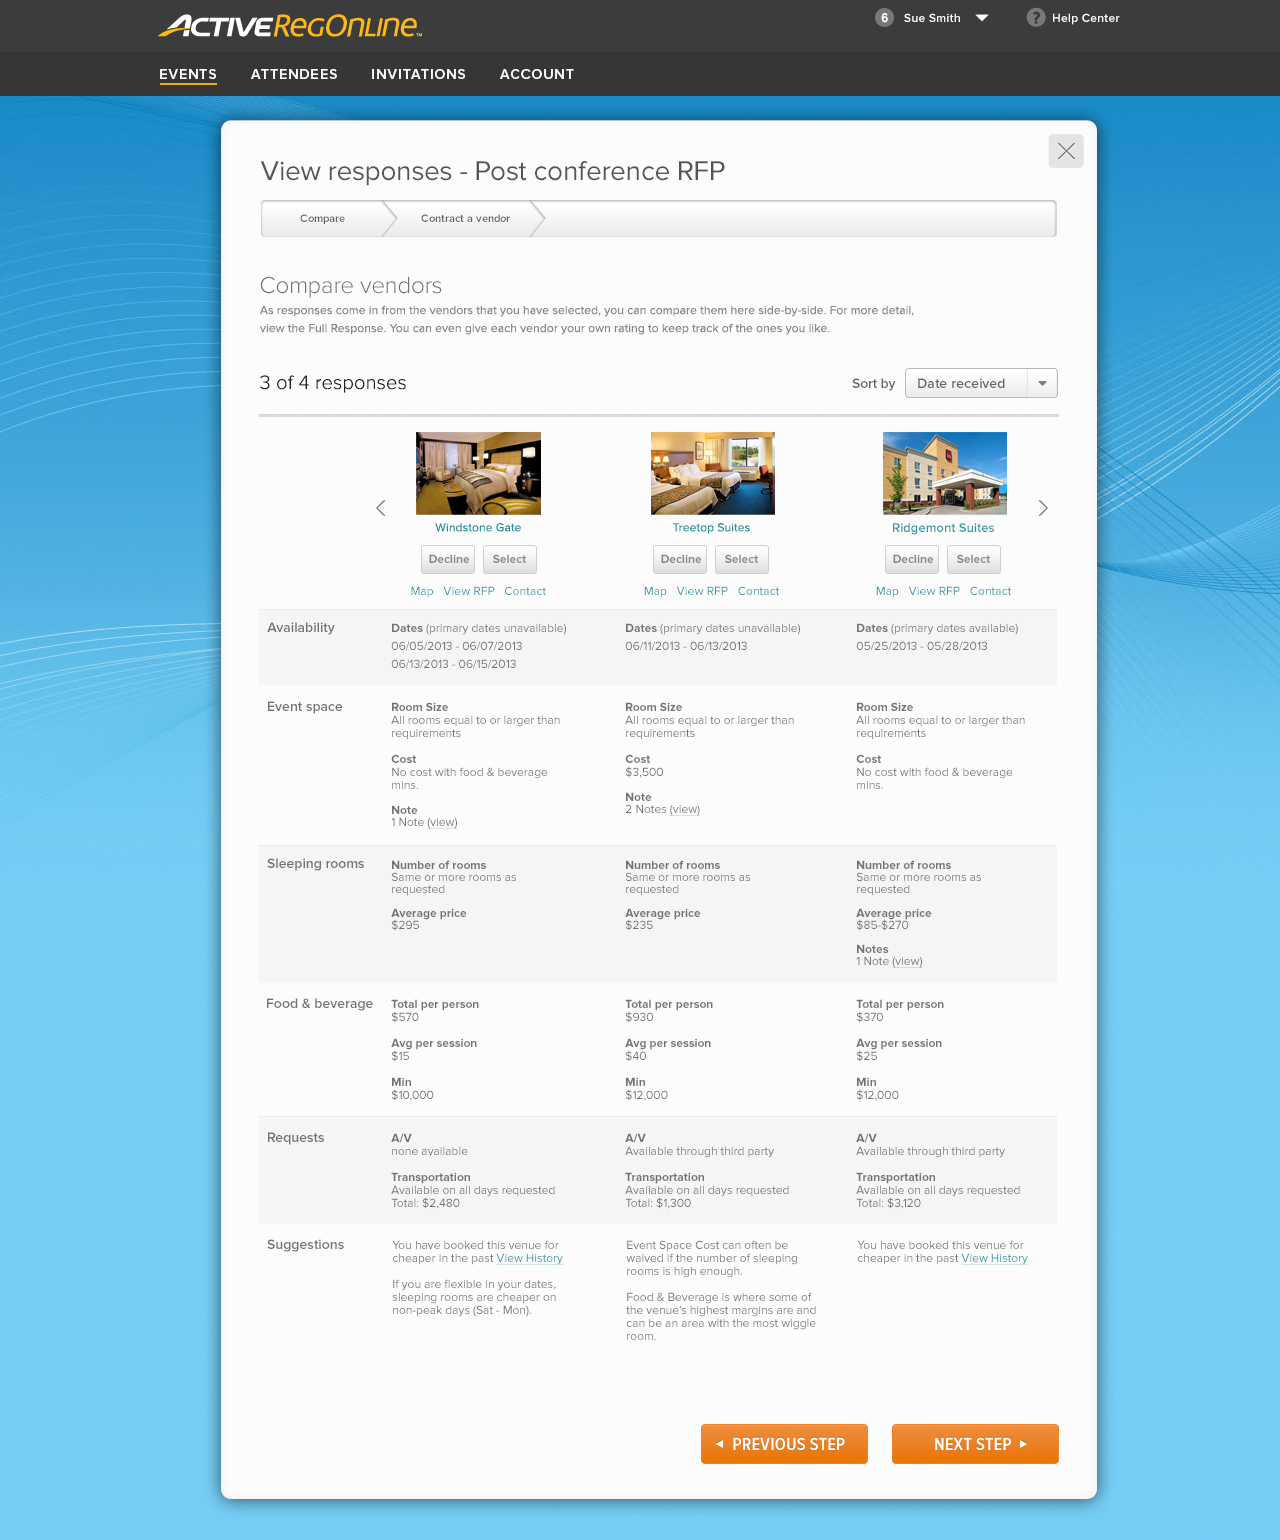Select the Contract a vendor step
This screenshot has width=1280, height=1540.
pos(465,219)
